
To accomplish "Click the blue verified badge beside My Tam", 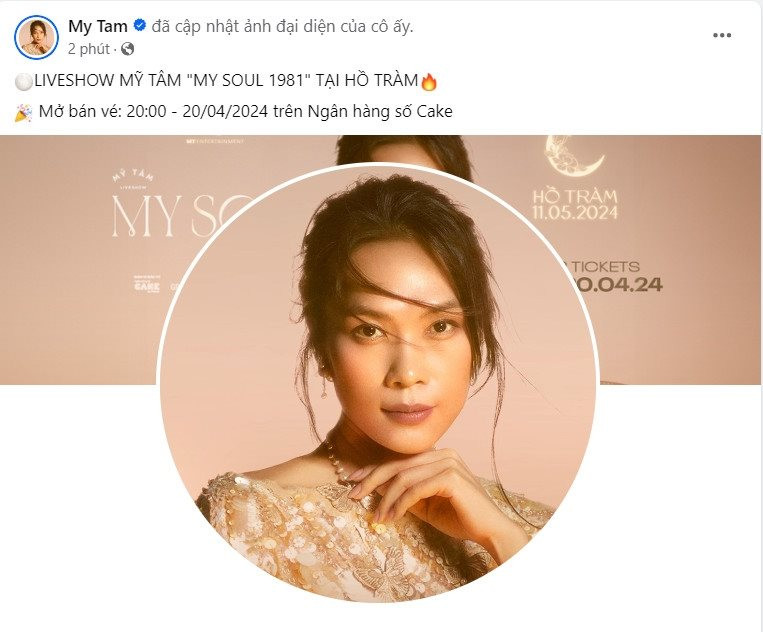I will [x=140, y=25].
